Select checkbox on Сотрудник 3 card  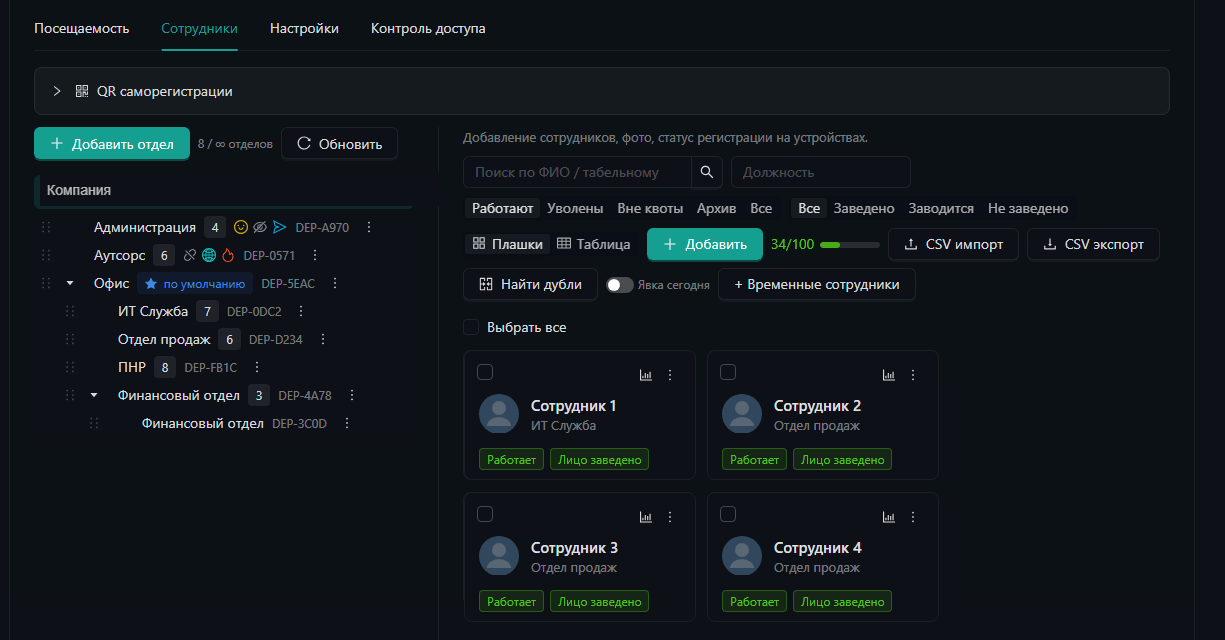pos(485,514)
